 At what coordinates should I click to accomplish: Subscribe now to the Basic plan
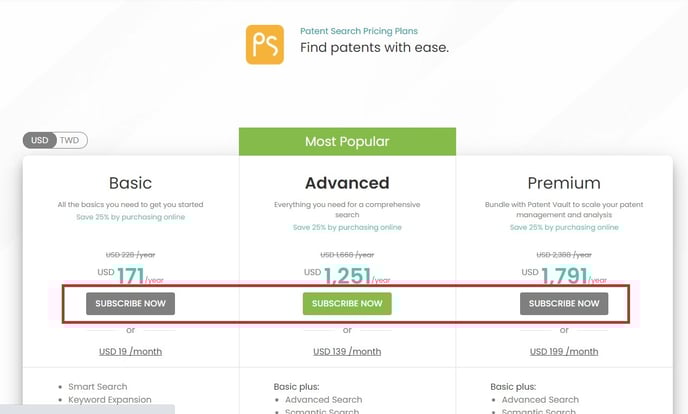coord(130,303)
